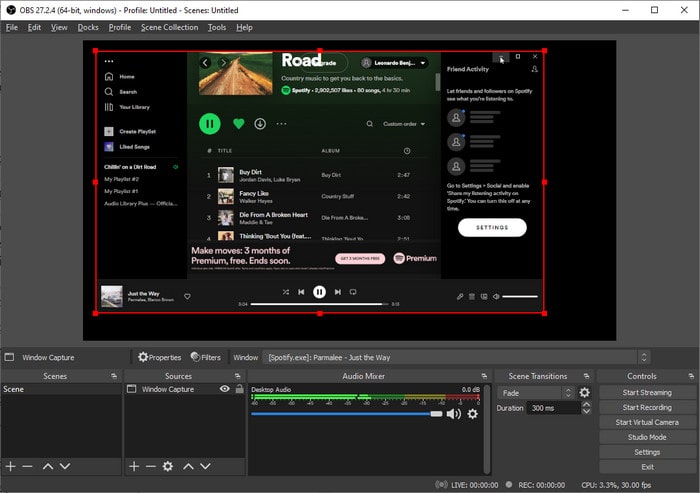700x493 pixels.
Task: Open the Tools menu
Action: click(217, 27)
